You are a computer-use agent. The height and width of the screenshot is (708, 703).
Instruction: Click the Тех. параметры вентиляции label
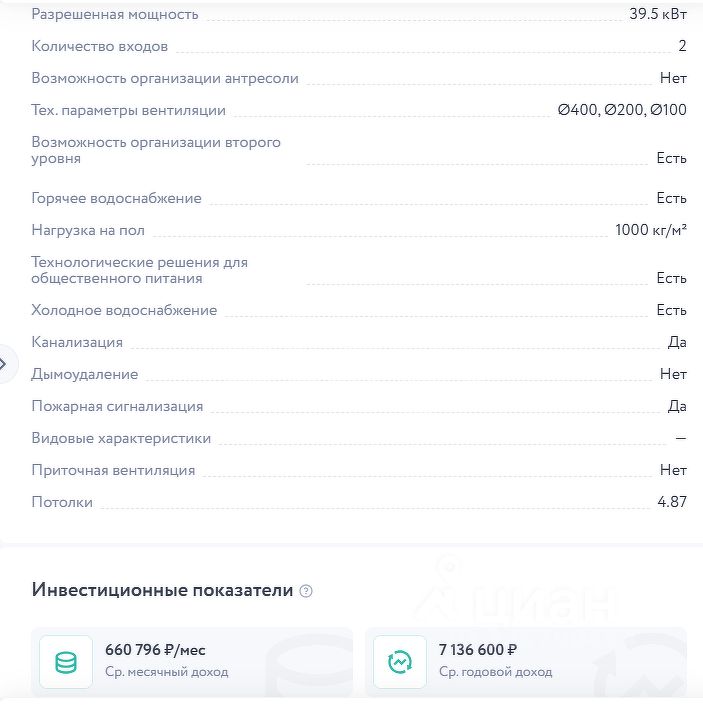[129, 110]
